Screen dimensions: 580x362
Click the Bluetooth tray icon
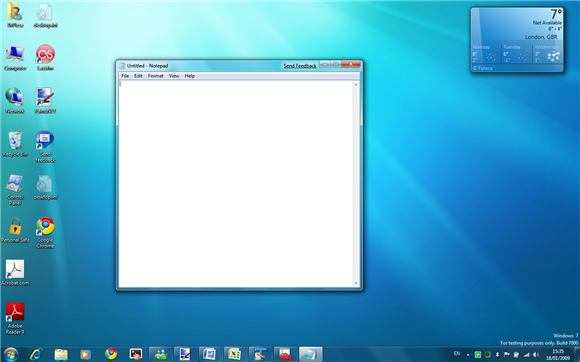click(x=498, y=355)
